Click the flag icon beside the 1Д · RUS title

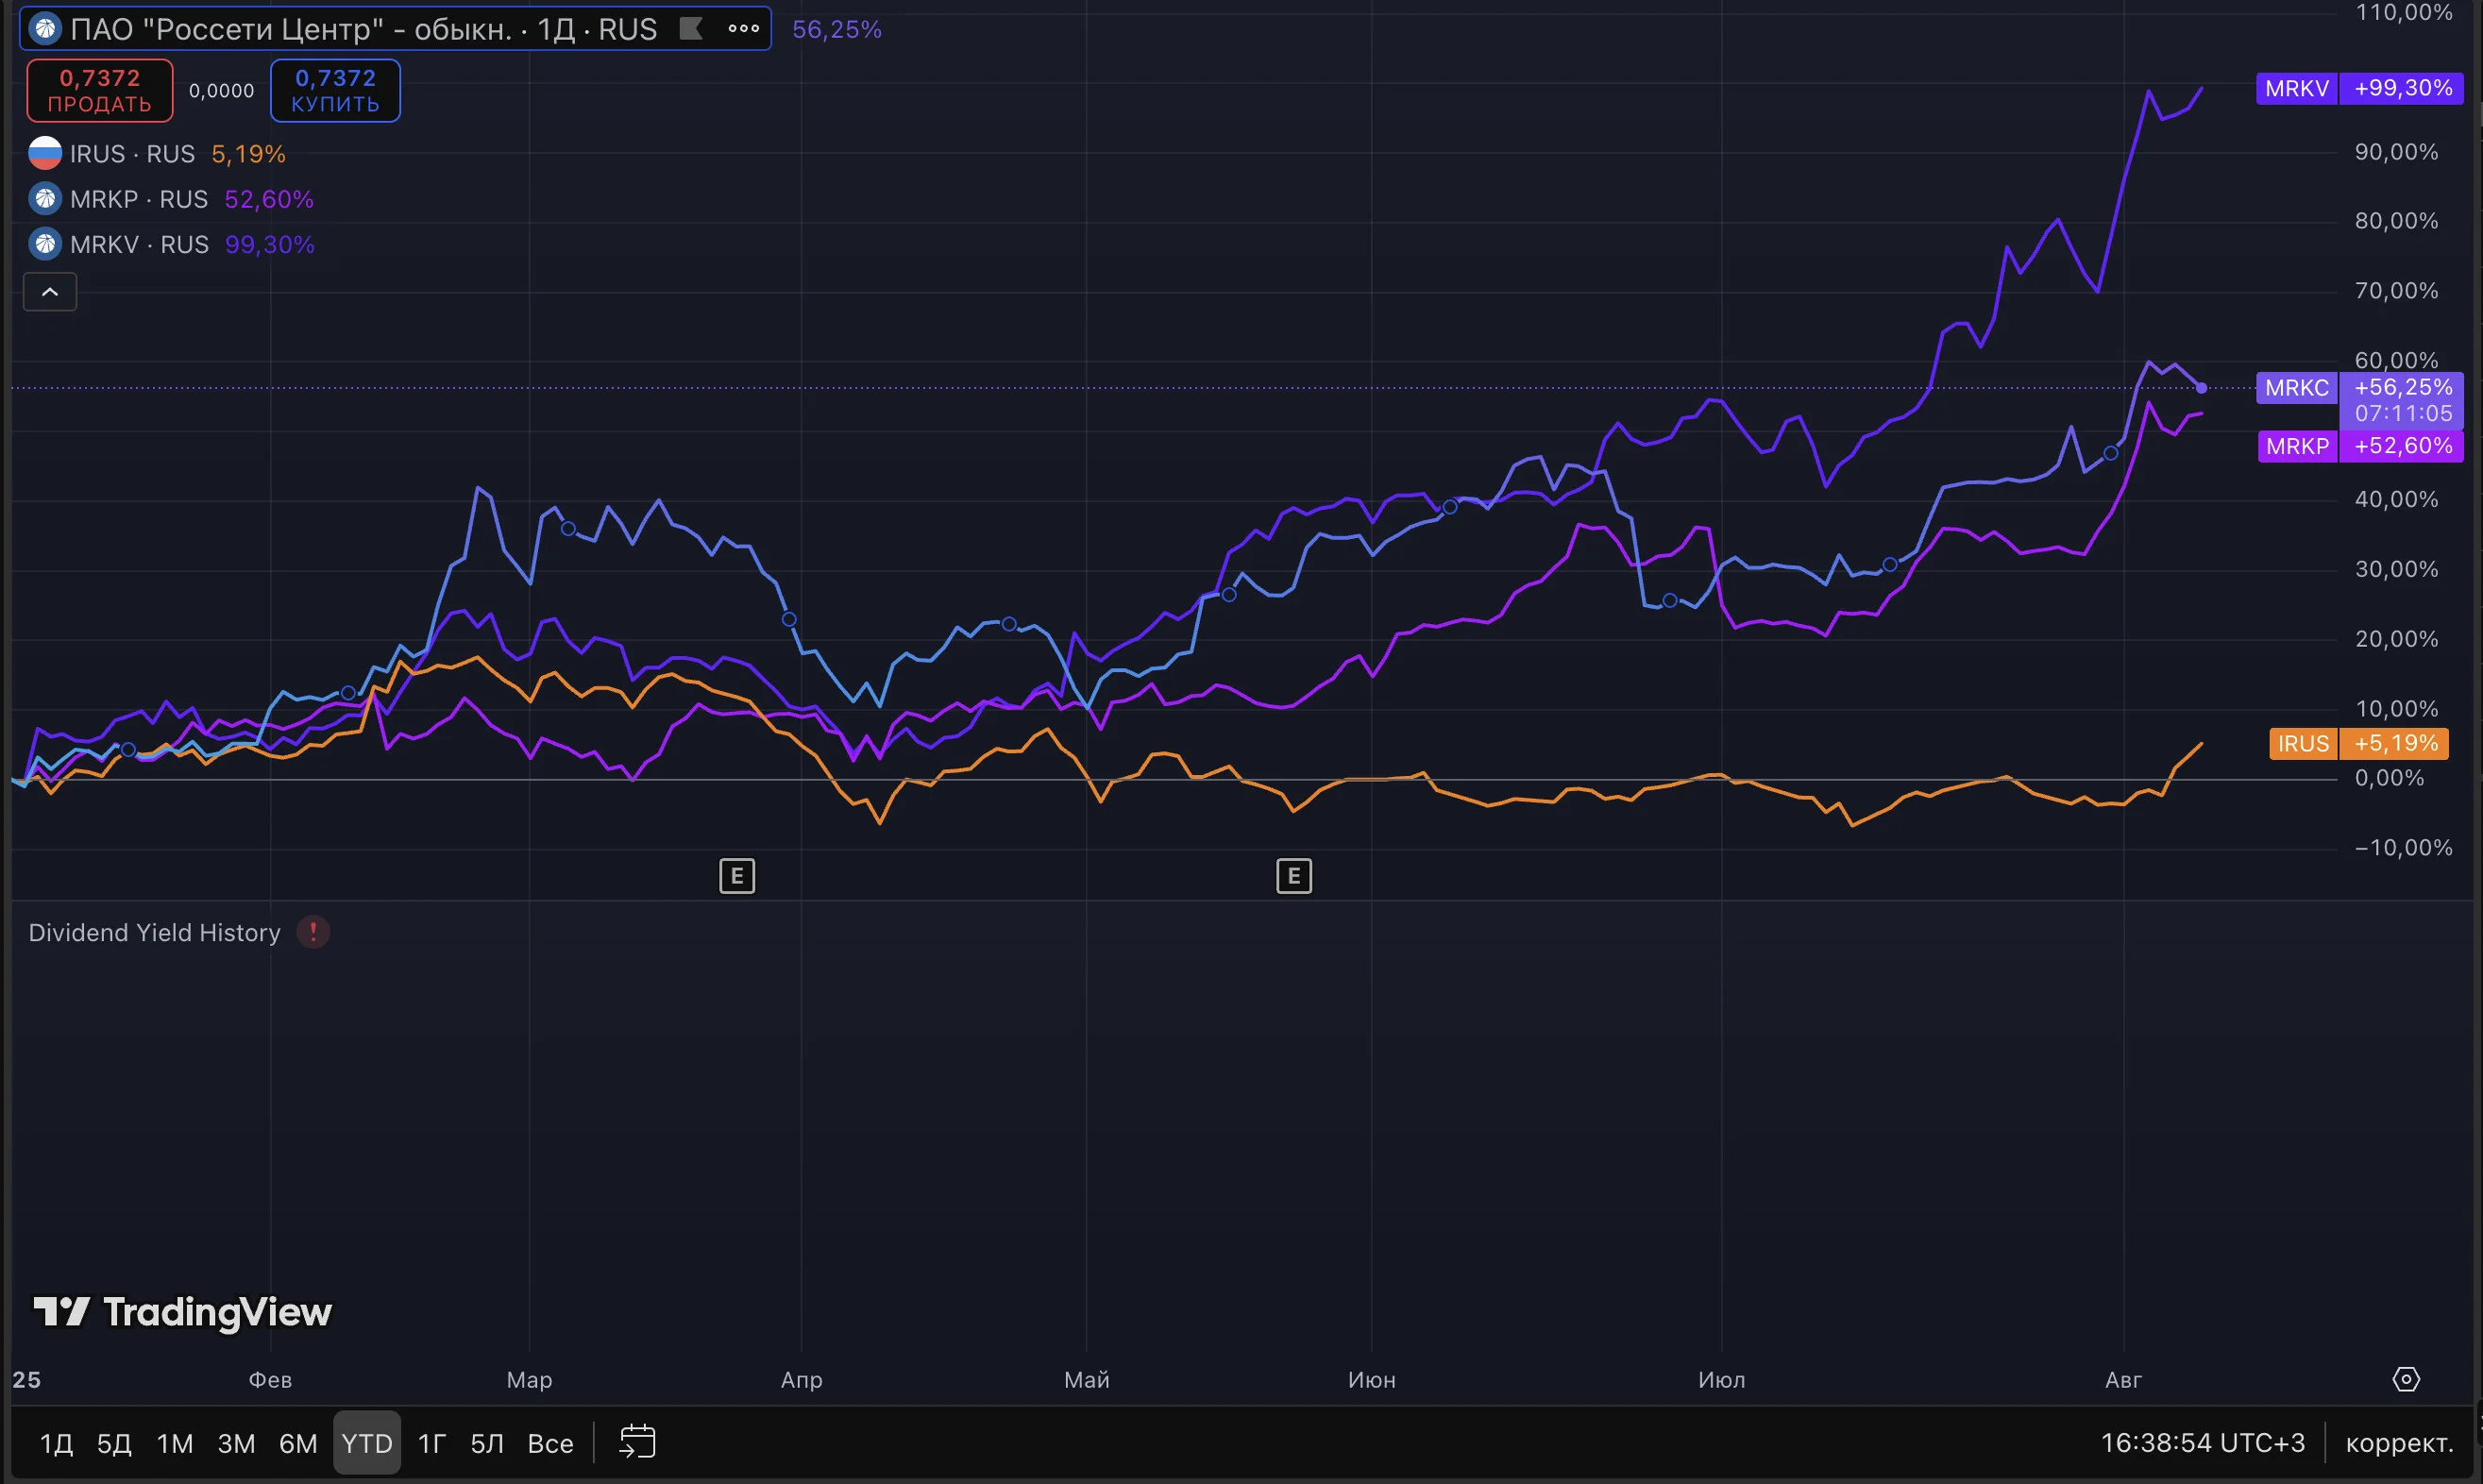691,29
